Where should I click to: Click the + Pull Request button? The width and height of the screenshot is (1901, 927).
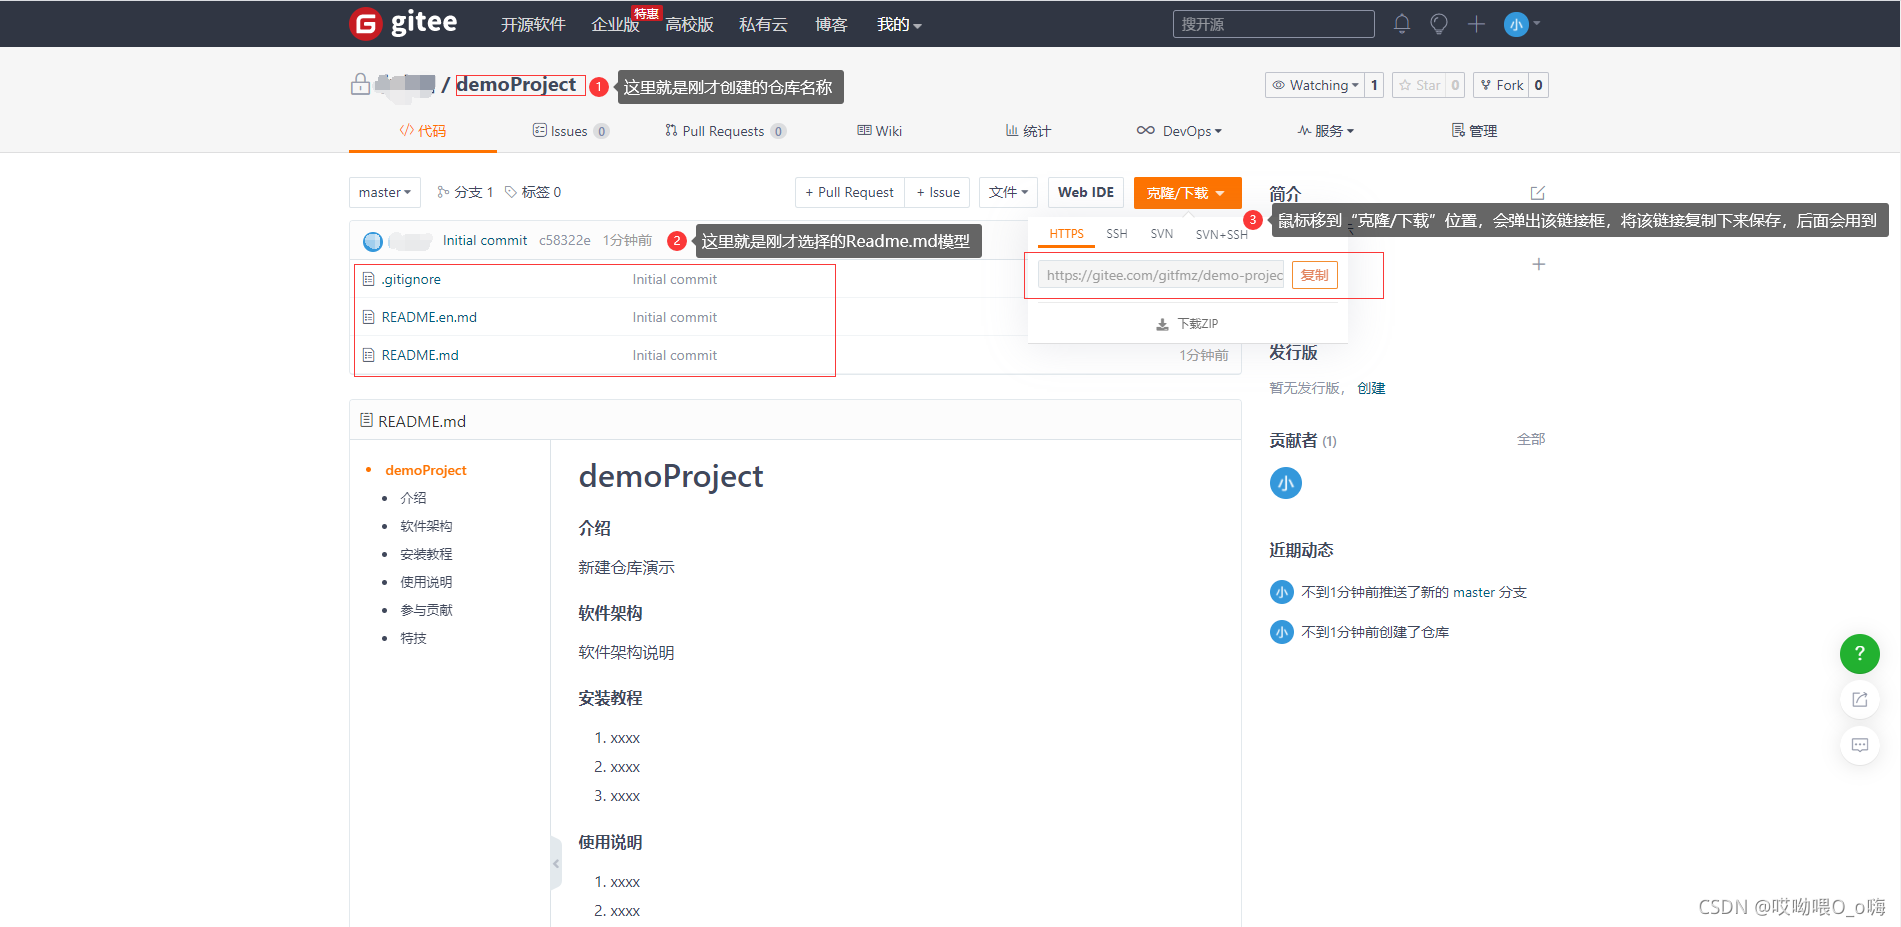(850, 192)
